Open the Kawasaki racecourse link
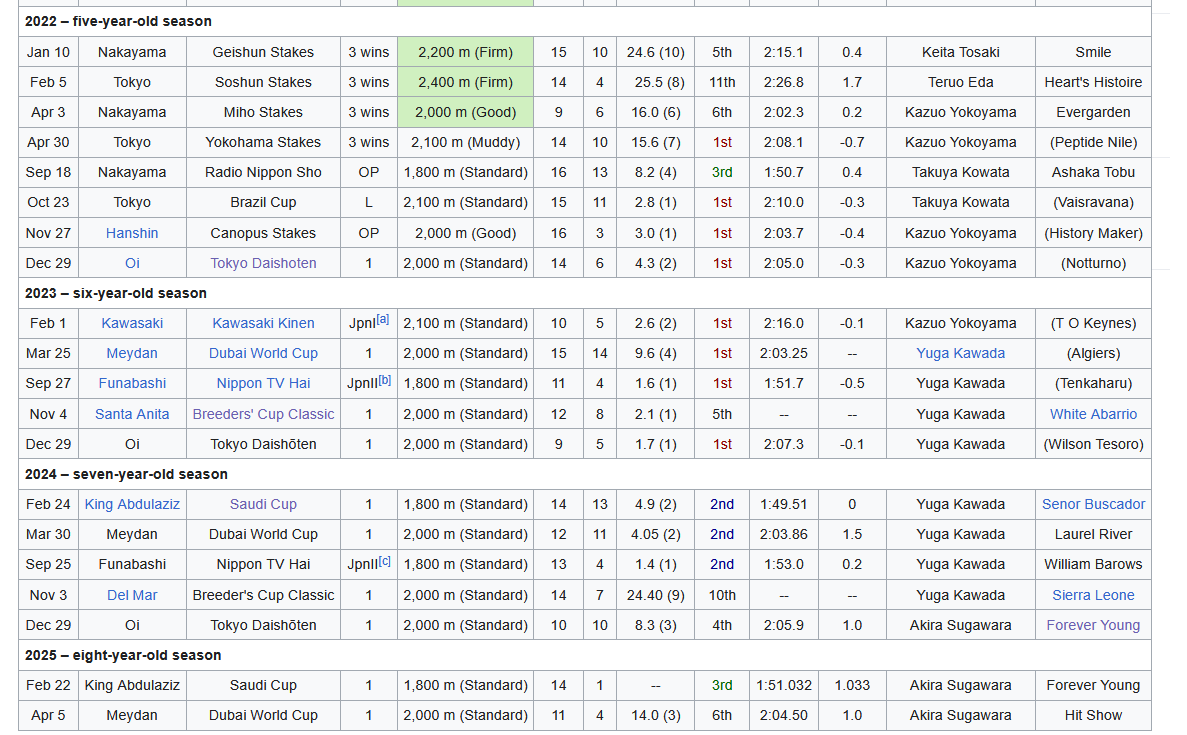This screenshot has height=735, width=1187. tap(132, 323)
